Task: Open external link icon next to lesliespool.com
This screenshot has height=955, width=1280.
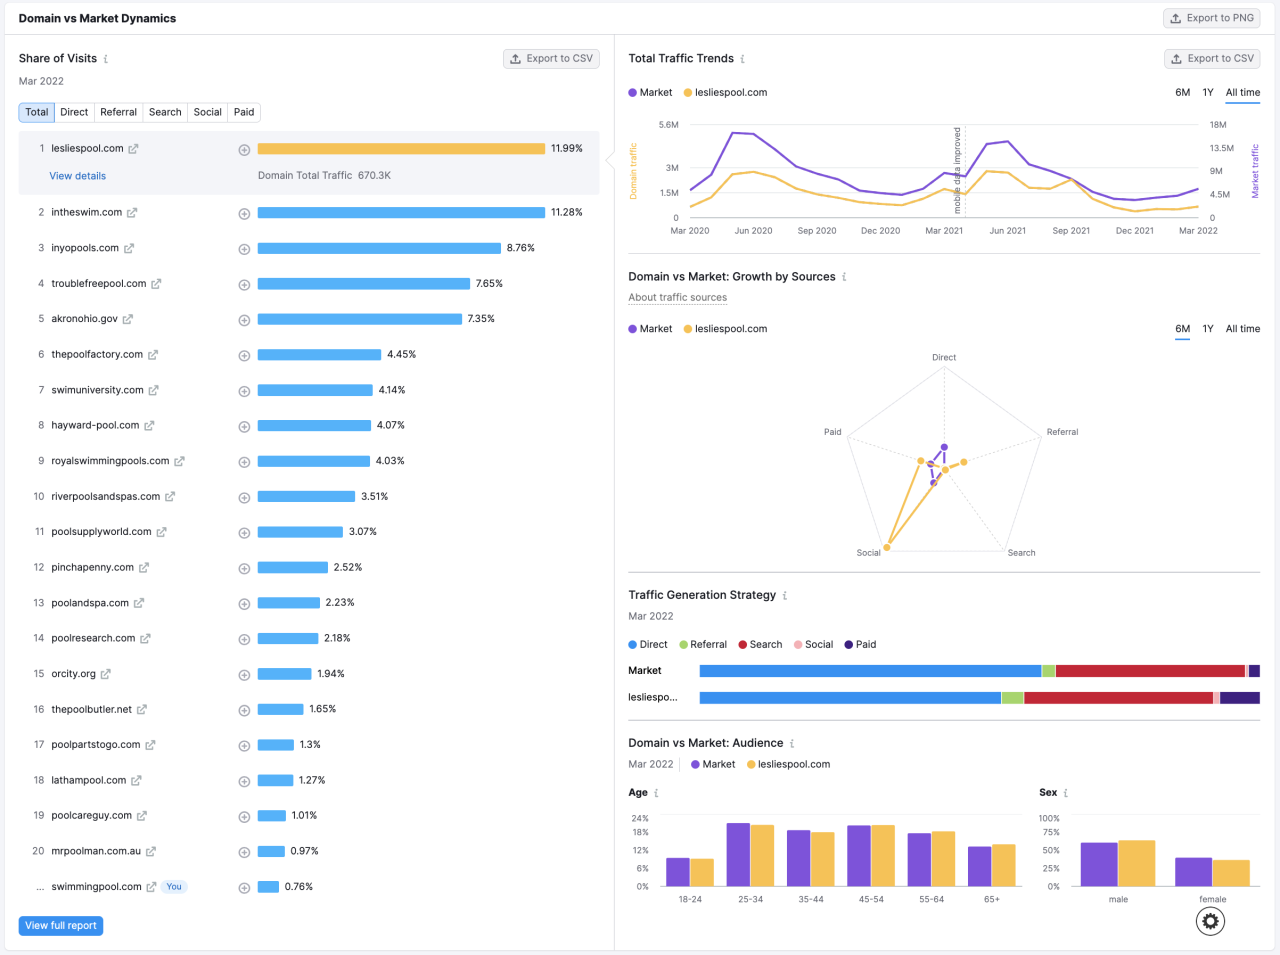Action: [133, 149]
